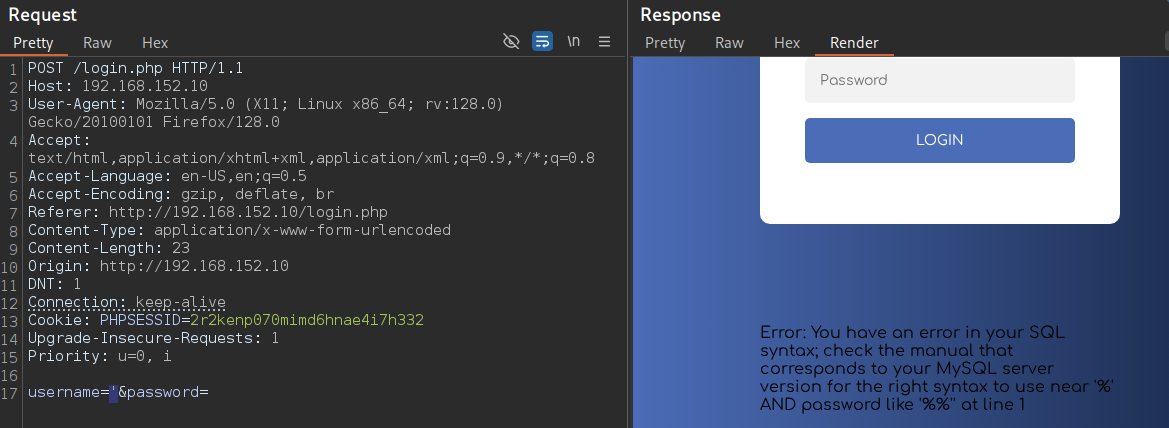The height and width of the screenshot is (428, 1169).
Task: Show the Response Hex tab
Action: (x=787, y=43)
